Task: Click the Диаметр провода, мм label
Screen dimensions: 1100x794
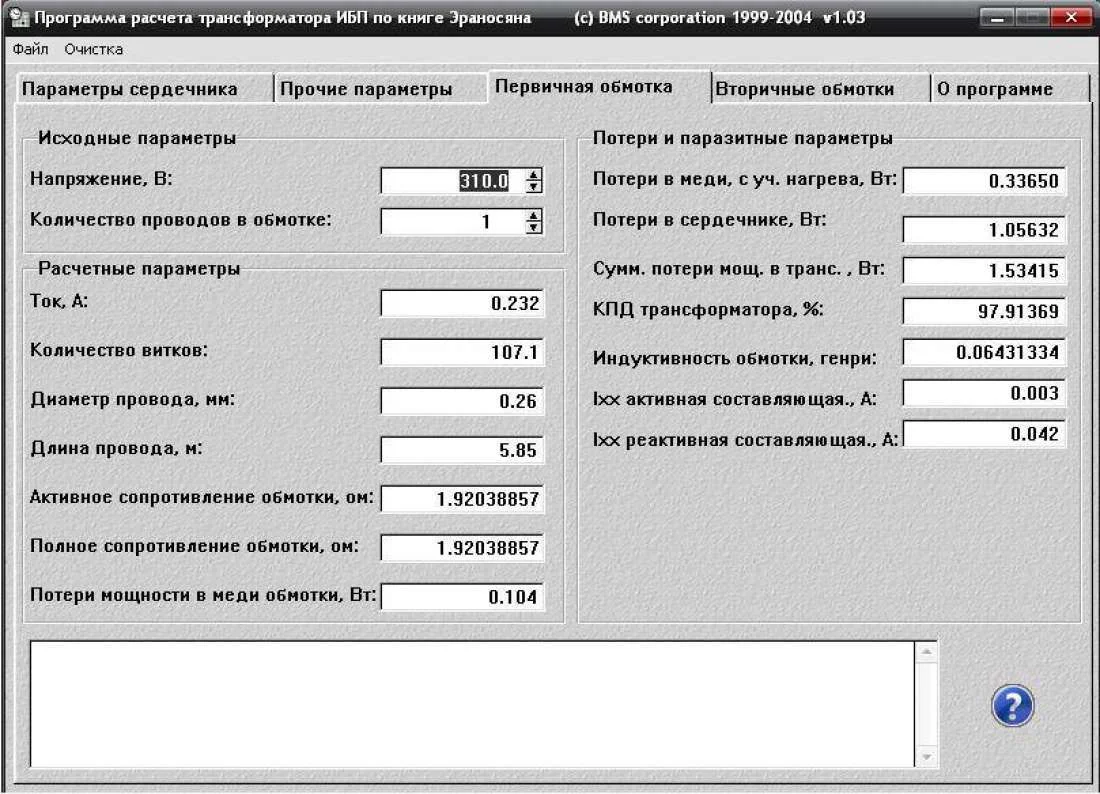Action: point(133,400)
